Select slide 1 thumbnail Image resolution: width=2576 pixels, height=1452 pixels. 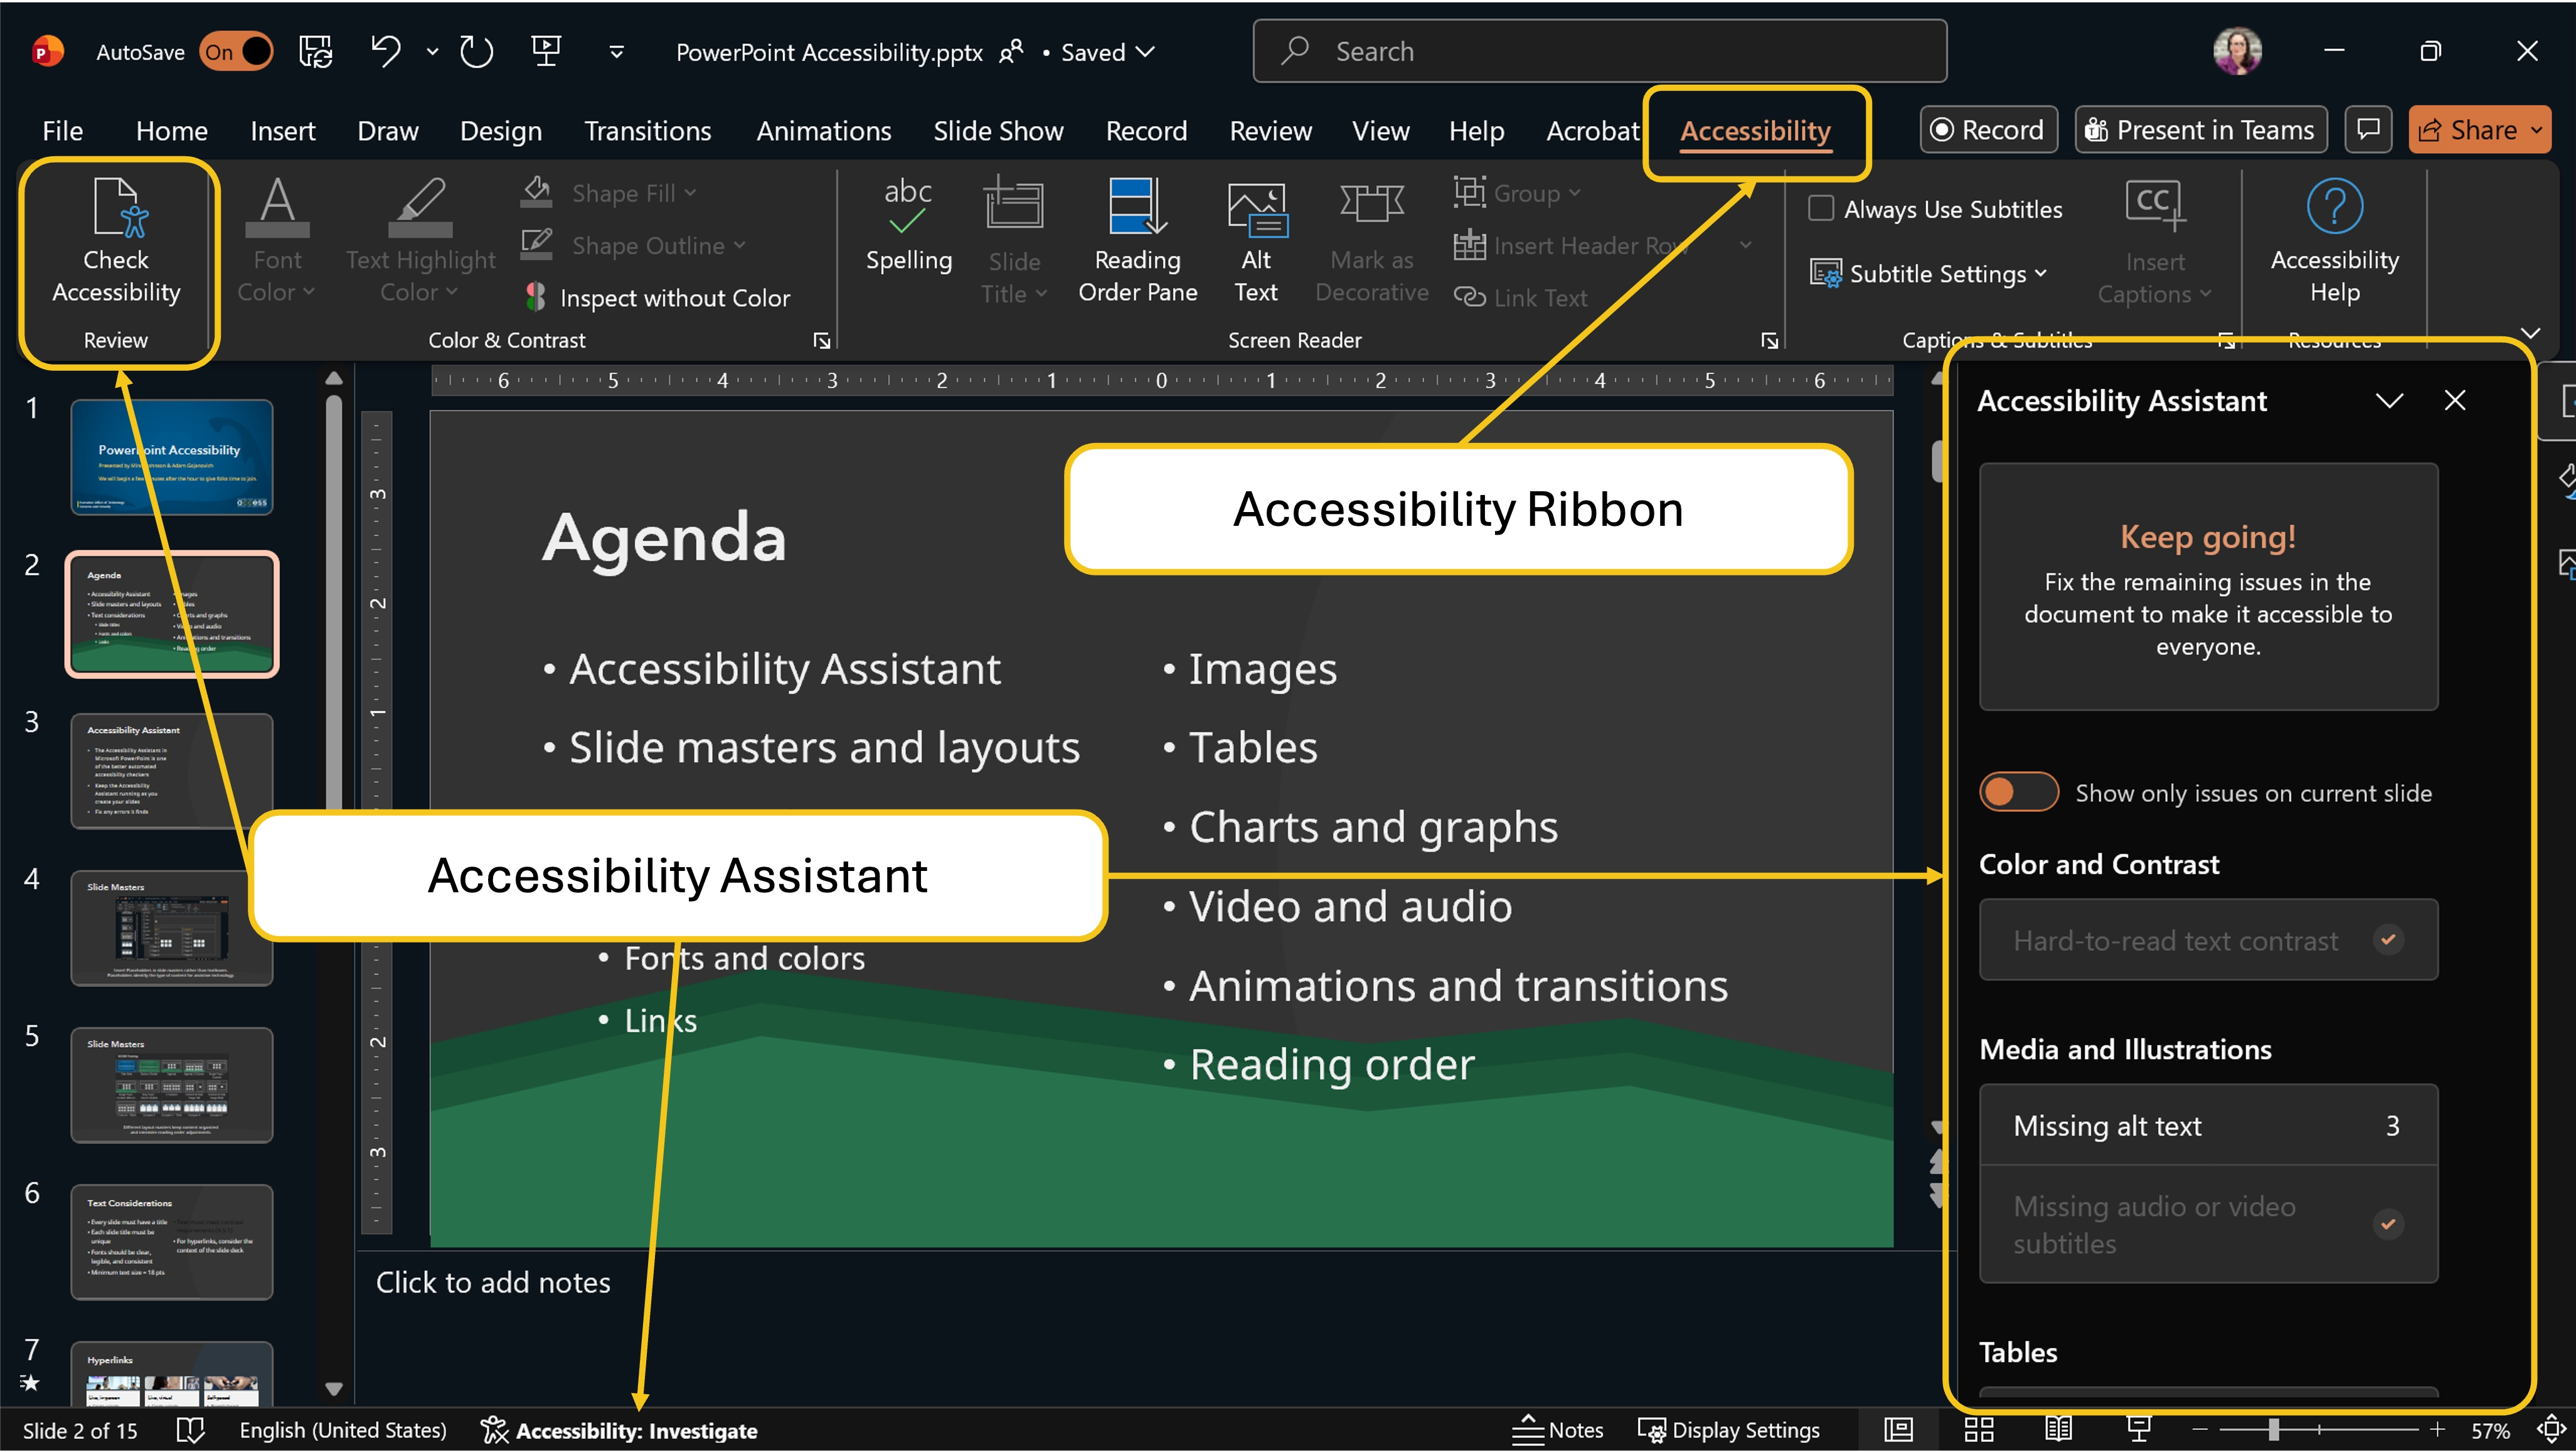172,457
